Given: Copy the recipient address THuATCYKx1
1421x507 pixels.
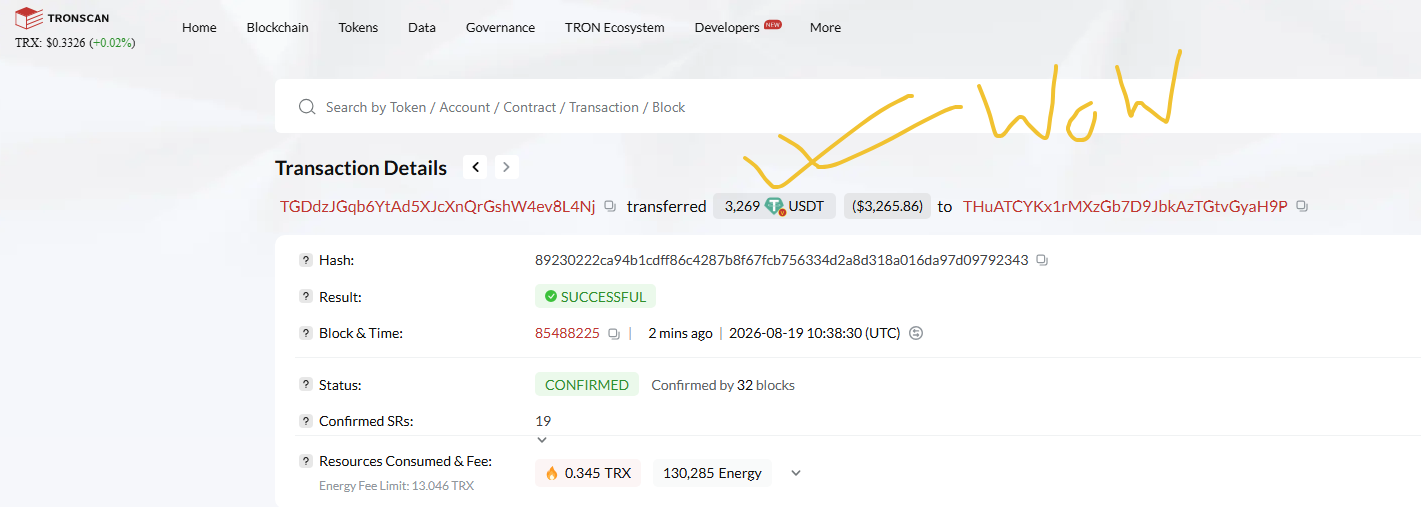Looking at the screenshot, I should click(x=1302, y=206).
